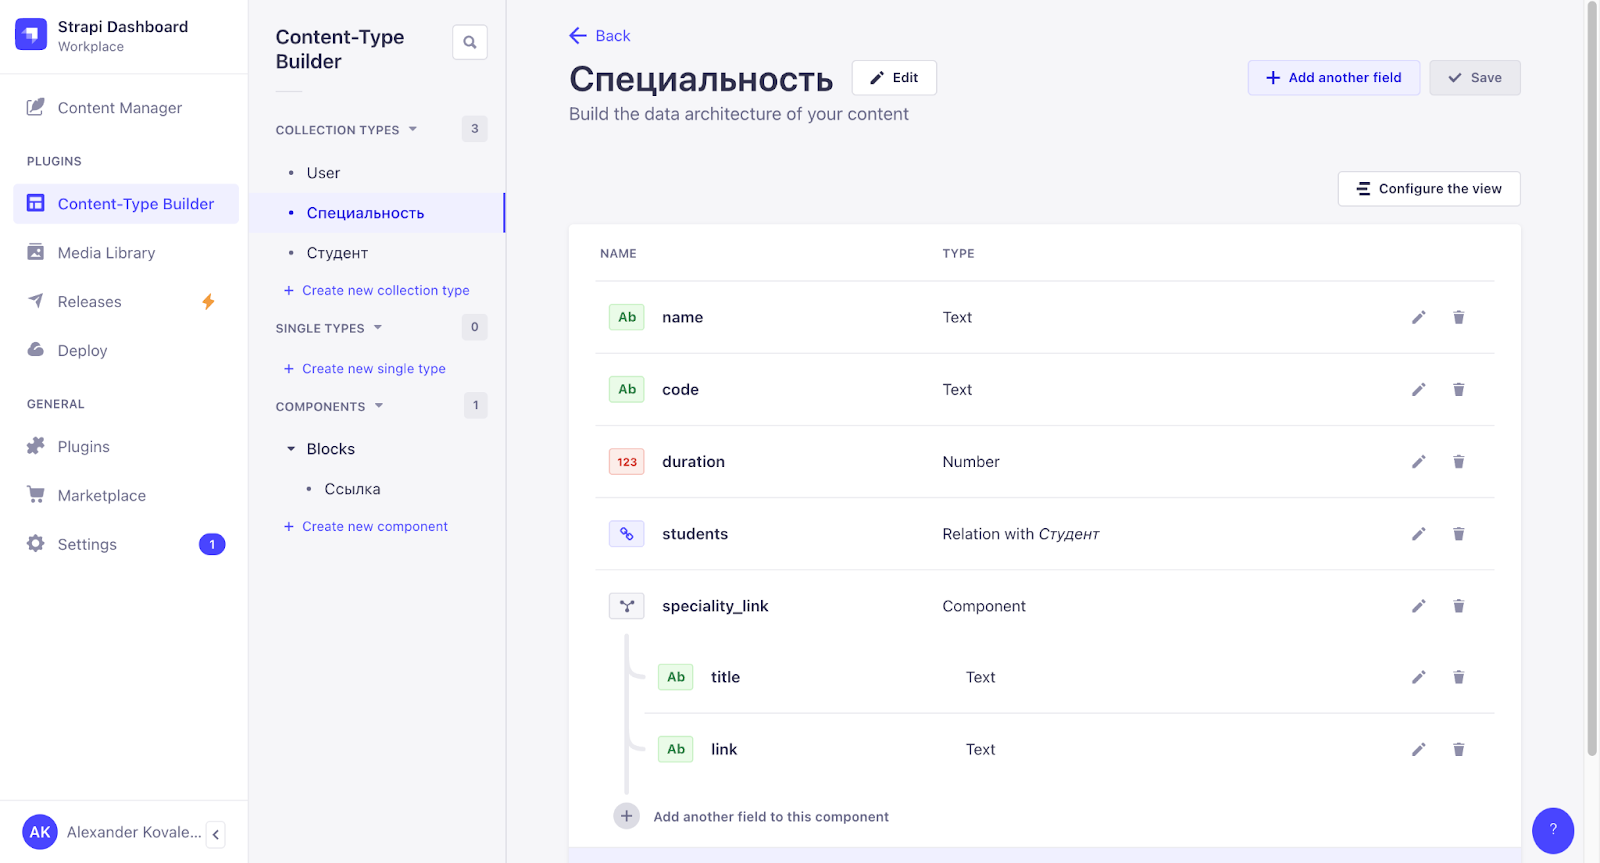Open the Media Library
This screenshot has height=863, width=1600.
pos(106,253)
